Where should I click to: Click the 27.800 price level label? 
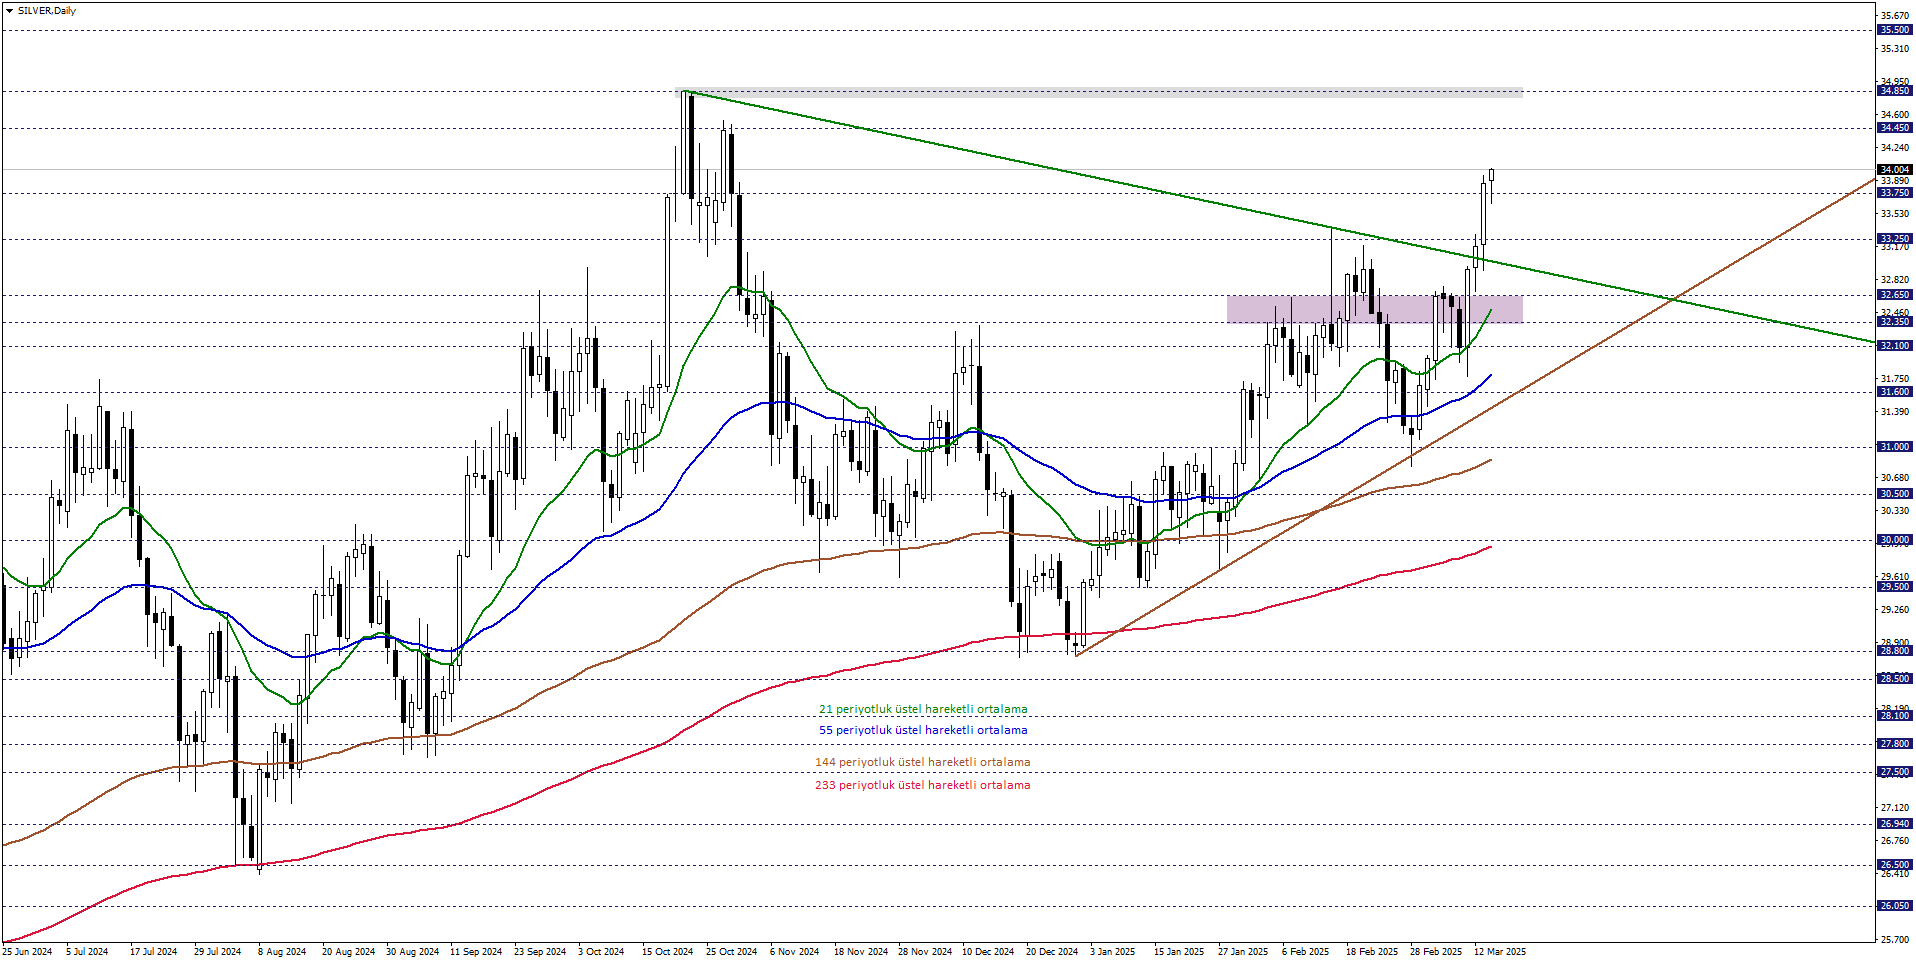(1895, 744)
